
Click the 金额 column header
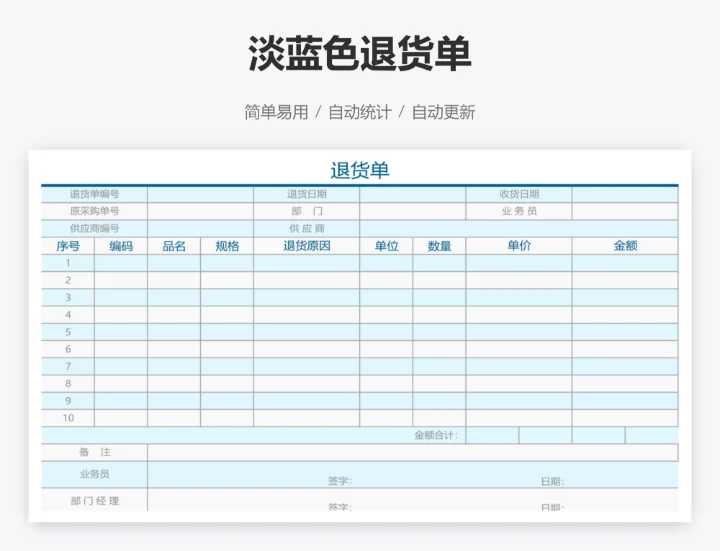(x=625, y=246)
